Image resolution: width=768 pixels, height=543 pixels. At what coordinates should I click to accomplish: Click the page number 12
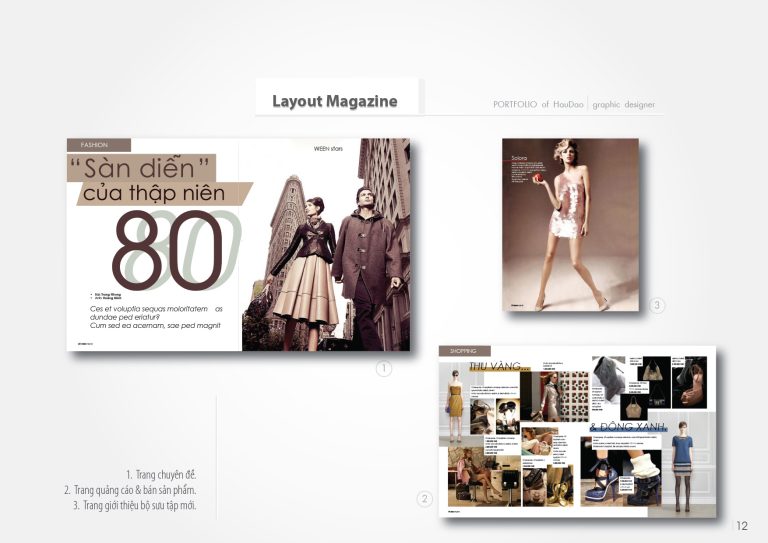click(x=741, y=526)
